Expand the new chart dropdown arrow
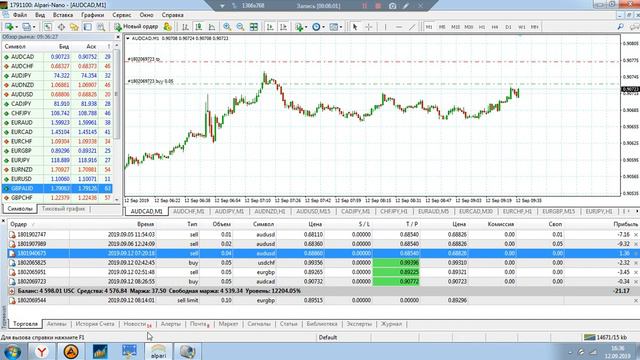 coord(16,27)
